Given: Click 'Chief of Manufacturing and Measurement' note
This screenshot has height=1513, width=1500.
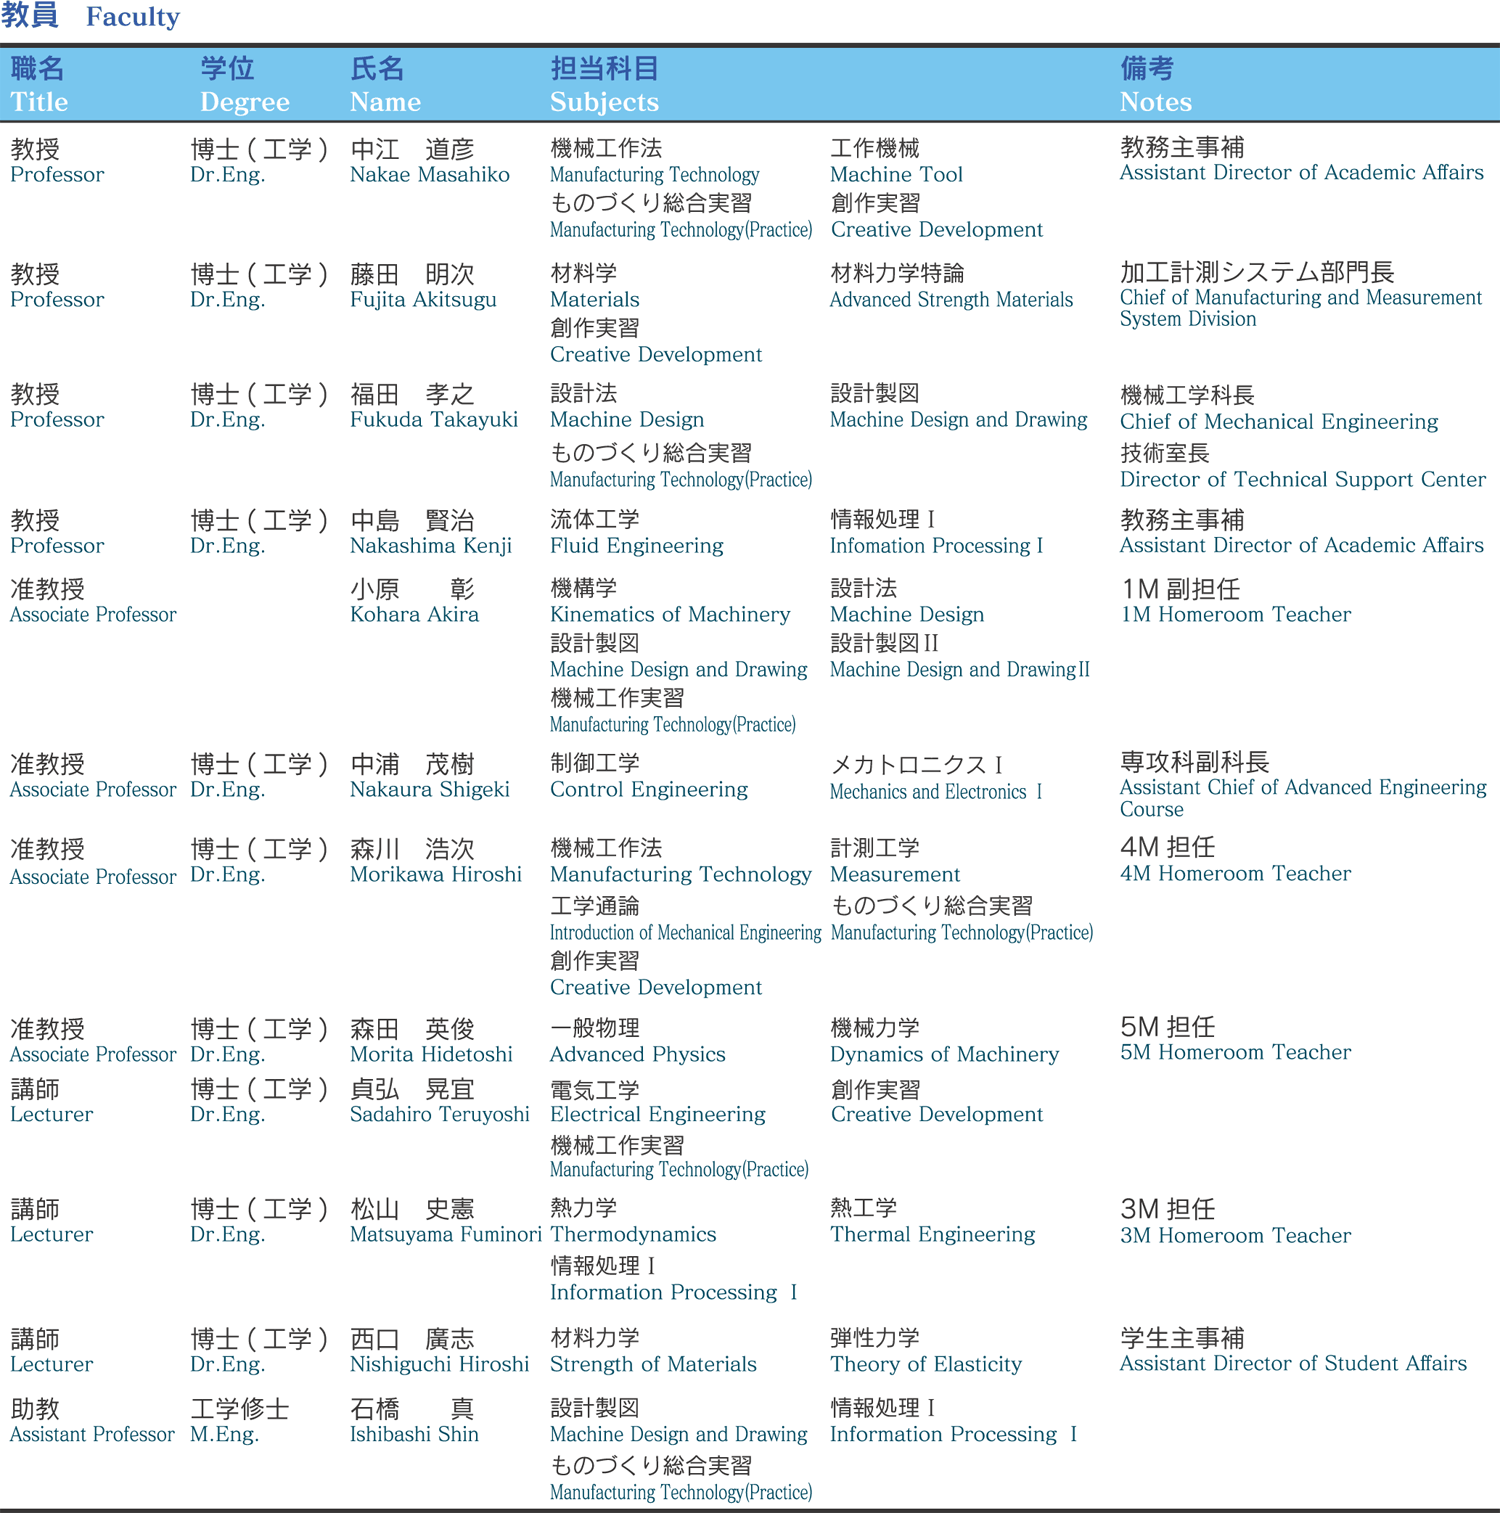Looking at the screenshot, I should coord(1301,298).
